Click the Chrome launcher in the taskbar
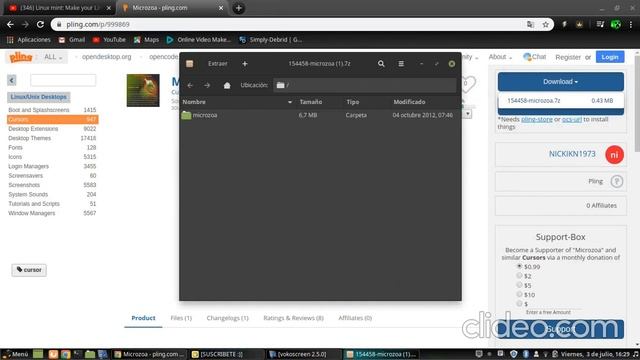 [65, 354]
